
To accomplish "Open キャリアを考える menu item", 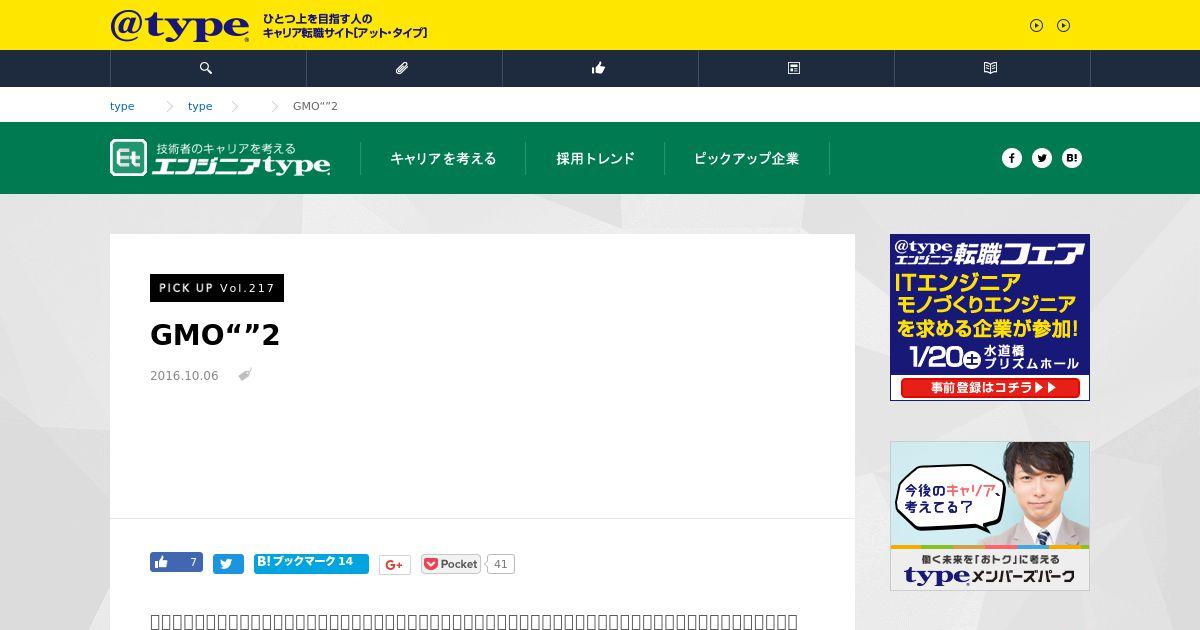I will pyautogui.click(x=443, y=158).
